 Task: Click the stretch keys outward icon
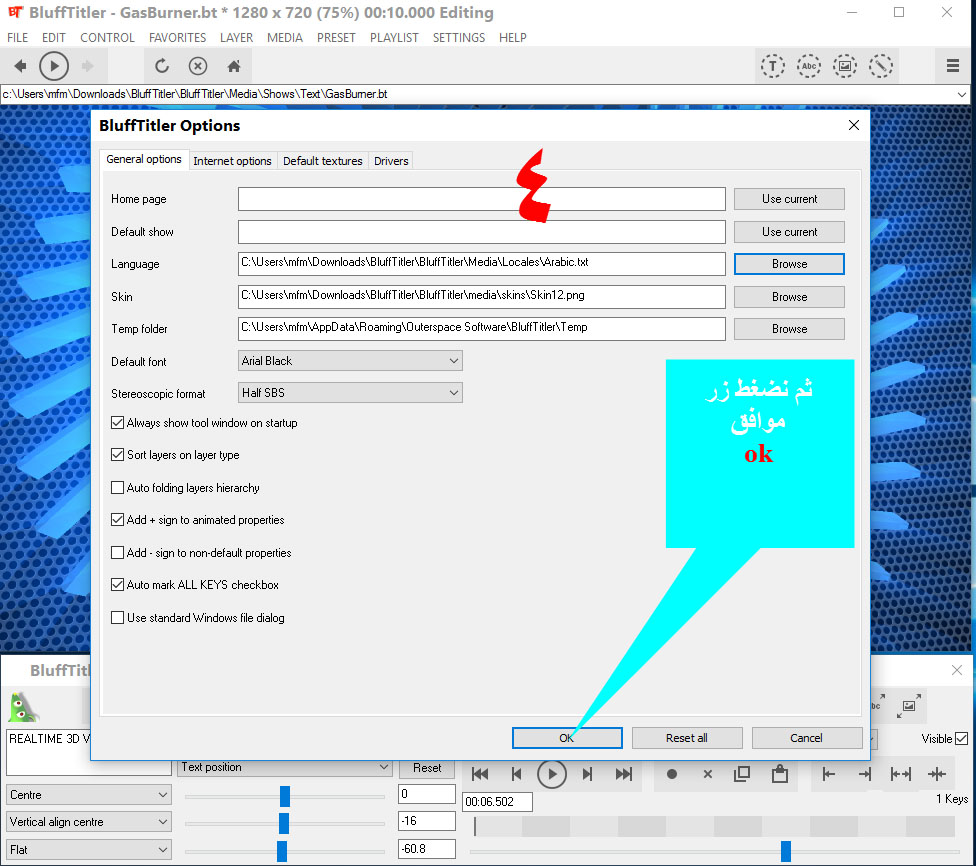coord(901,774)
